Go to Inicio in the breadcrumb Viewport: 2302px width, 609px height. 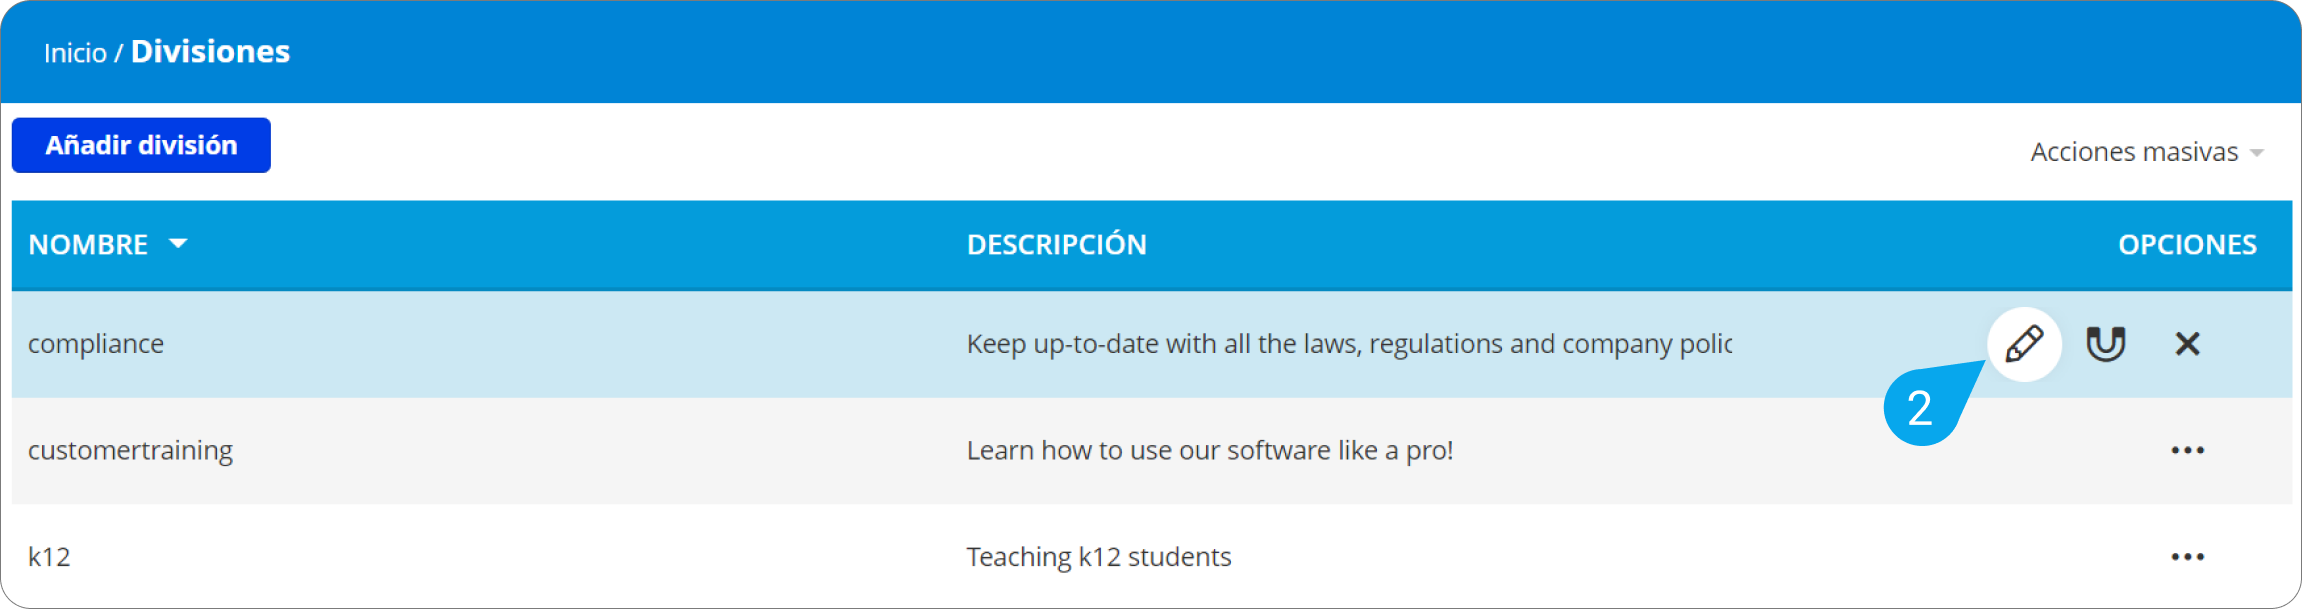pos(75,52)
